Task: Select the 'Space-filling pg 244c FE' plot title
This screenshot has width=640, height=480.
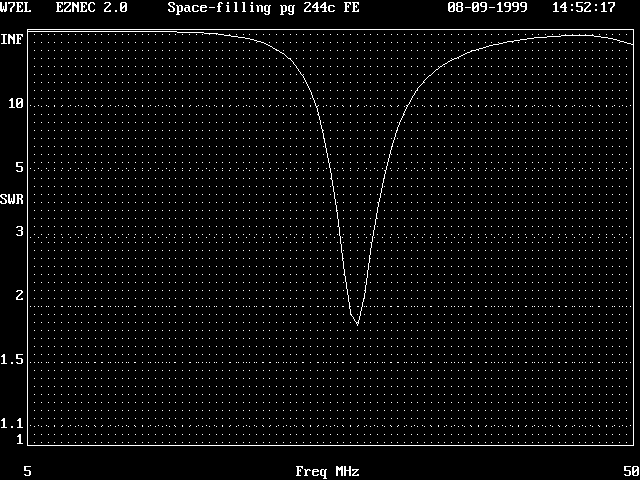Action: pyautogui.click(x=264, y=8)
